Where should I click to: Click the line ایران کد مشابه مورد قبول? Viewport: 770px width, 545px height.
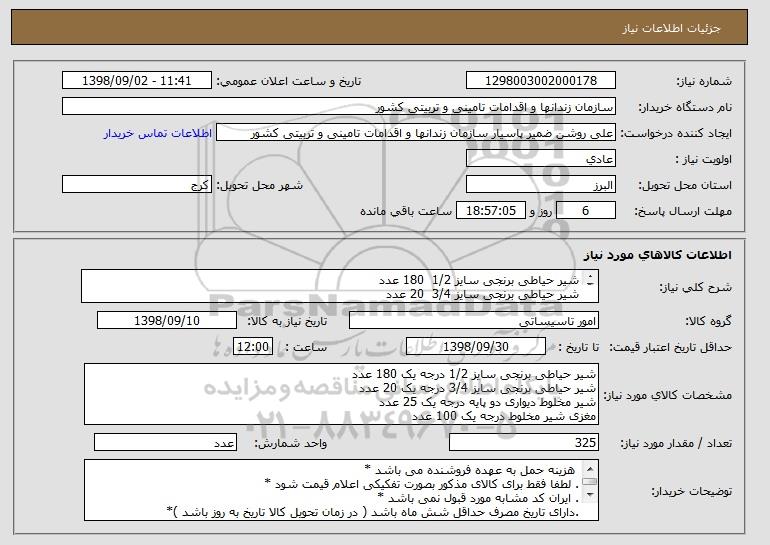pyautogui.click(x=478, y=498)
